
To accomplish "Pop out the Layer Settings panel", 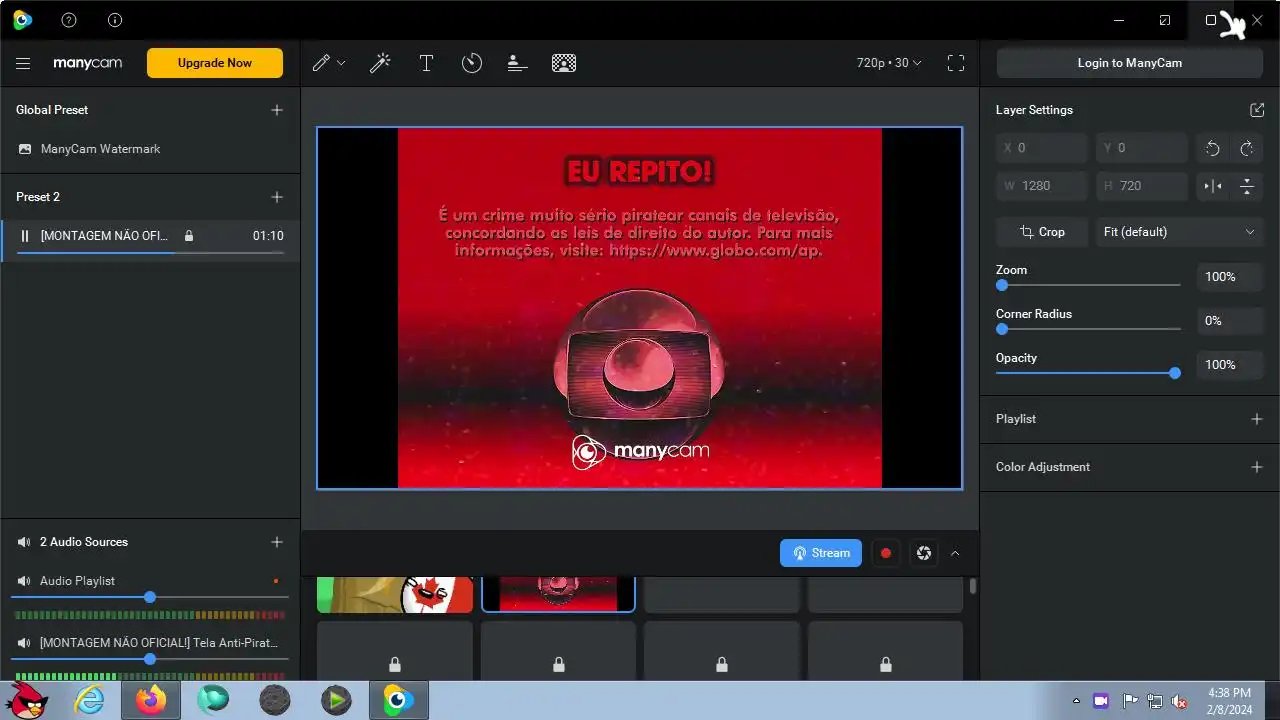I will pyautogui.click(x=1257, y=110).
